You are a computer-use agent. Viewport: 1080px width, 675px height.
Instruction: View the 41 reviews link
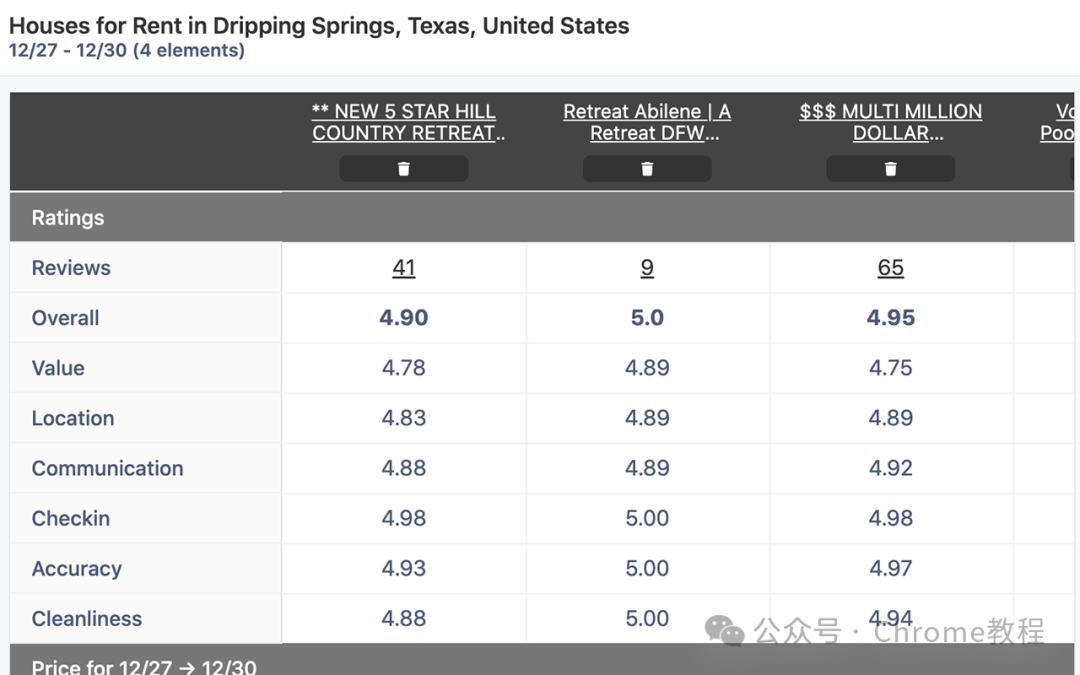click(x=404, y=267)
